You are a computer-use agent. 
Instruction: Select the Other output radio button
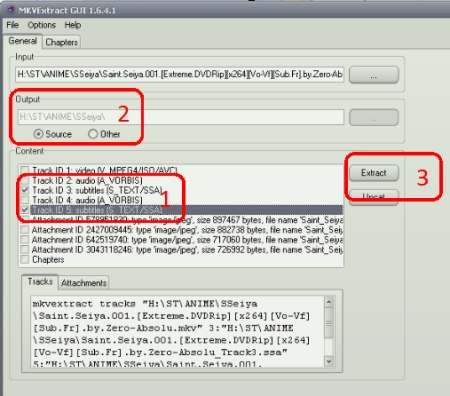coord(93,134)
